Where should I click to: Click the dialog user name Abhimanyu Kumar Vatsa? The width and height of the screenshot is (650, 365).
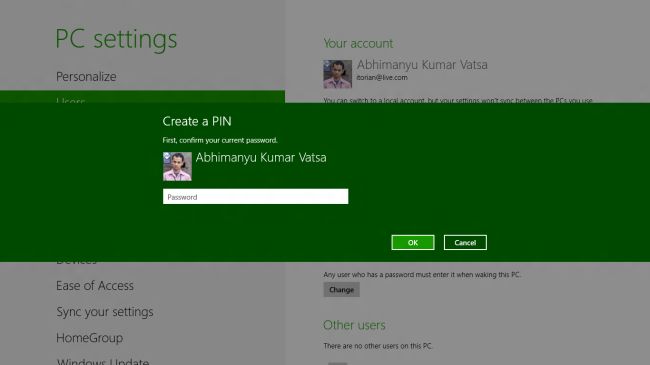(261, 158)
